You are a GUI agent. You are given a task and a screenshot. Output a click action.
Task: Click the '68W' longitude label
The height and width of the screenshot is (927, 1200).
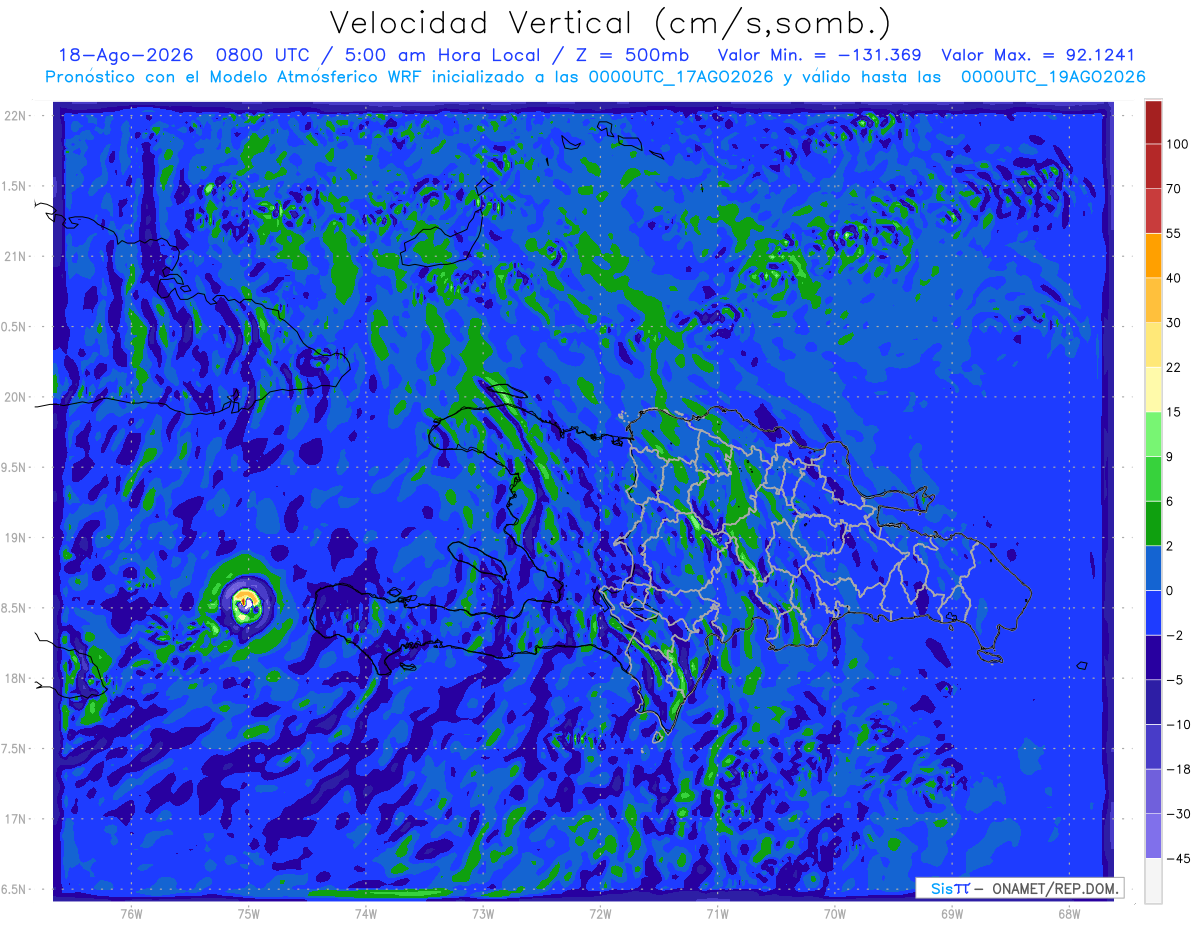pos(1069,913)
